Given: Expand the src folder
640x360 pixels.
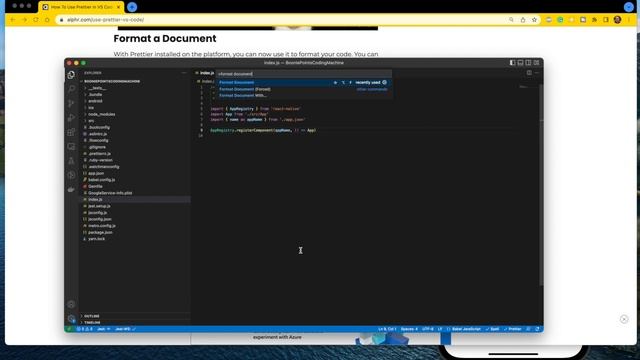Looking at the screenshot, I should pos(135,121).
